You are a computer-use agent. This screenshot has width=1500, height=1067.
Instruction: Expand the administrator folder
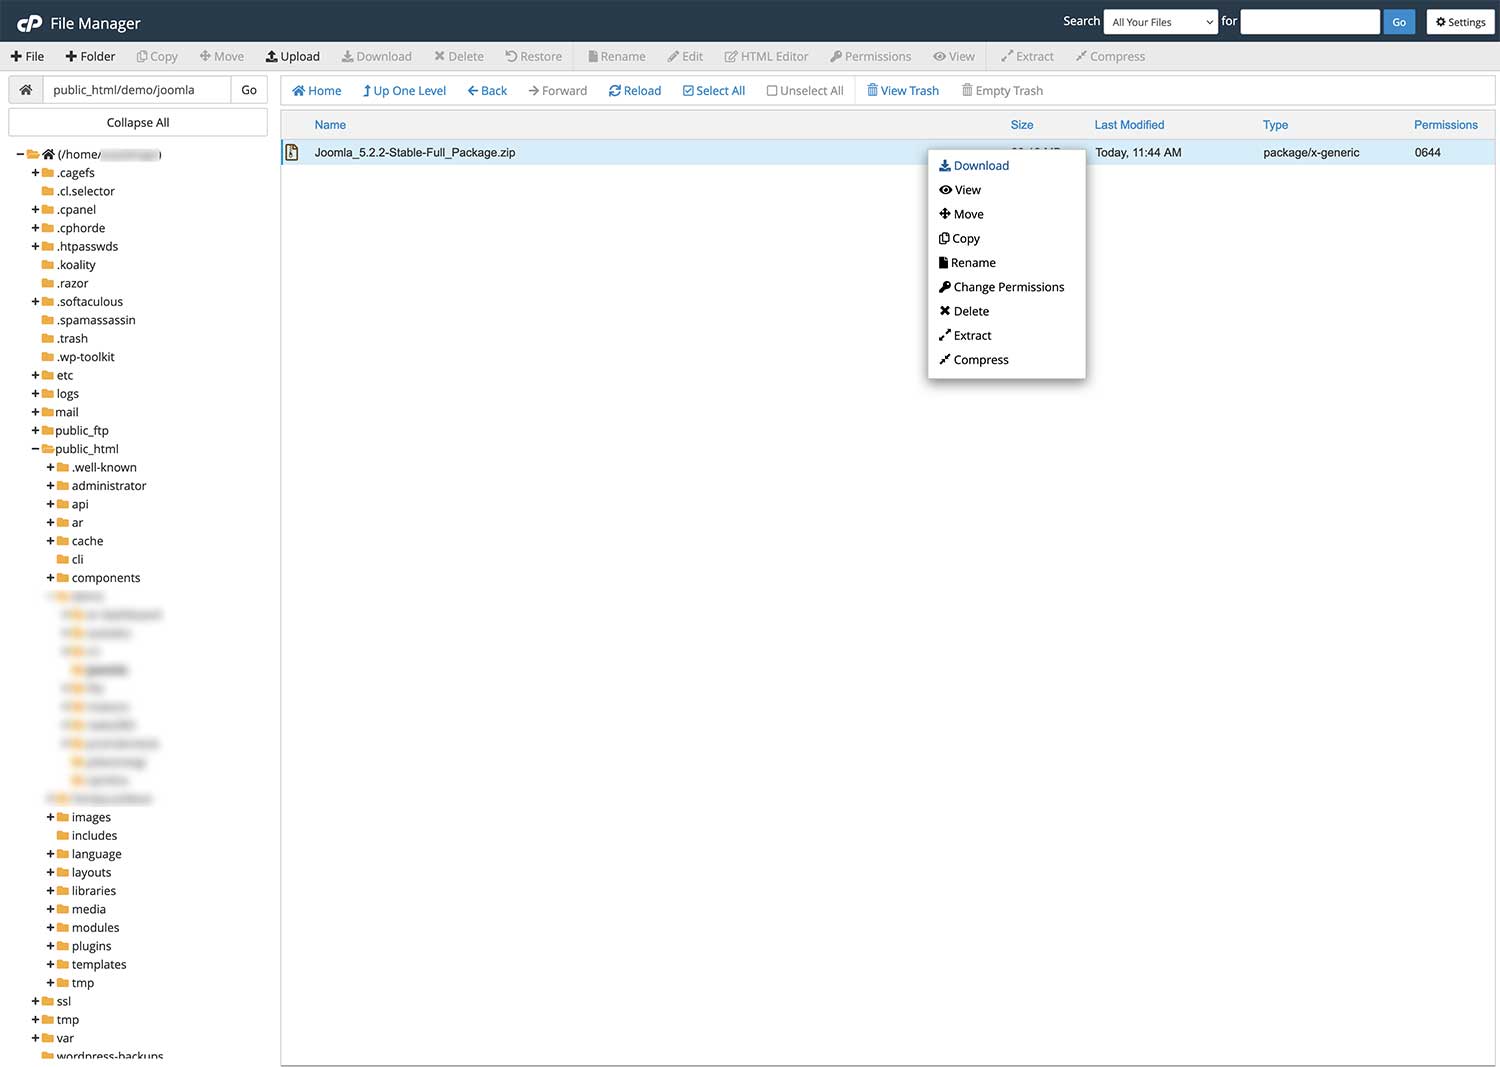[50, 486]
